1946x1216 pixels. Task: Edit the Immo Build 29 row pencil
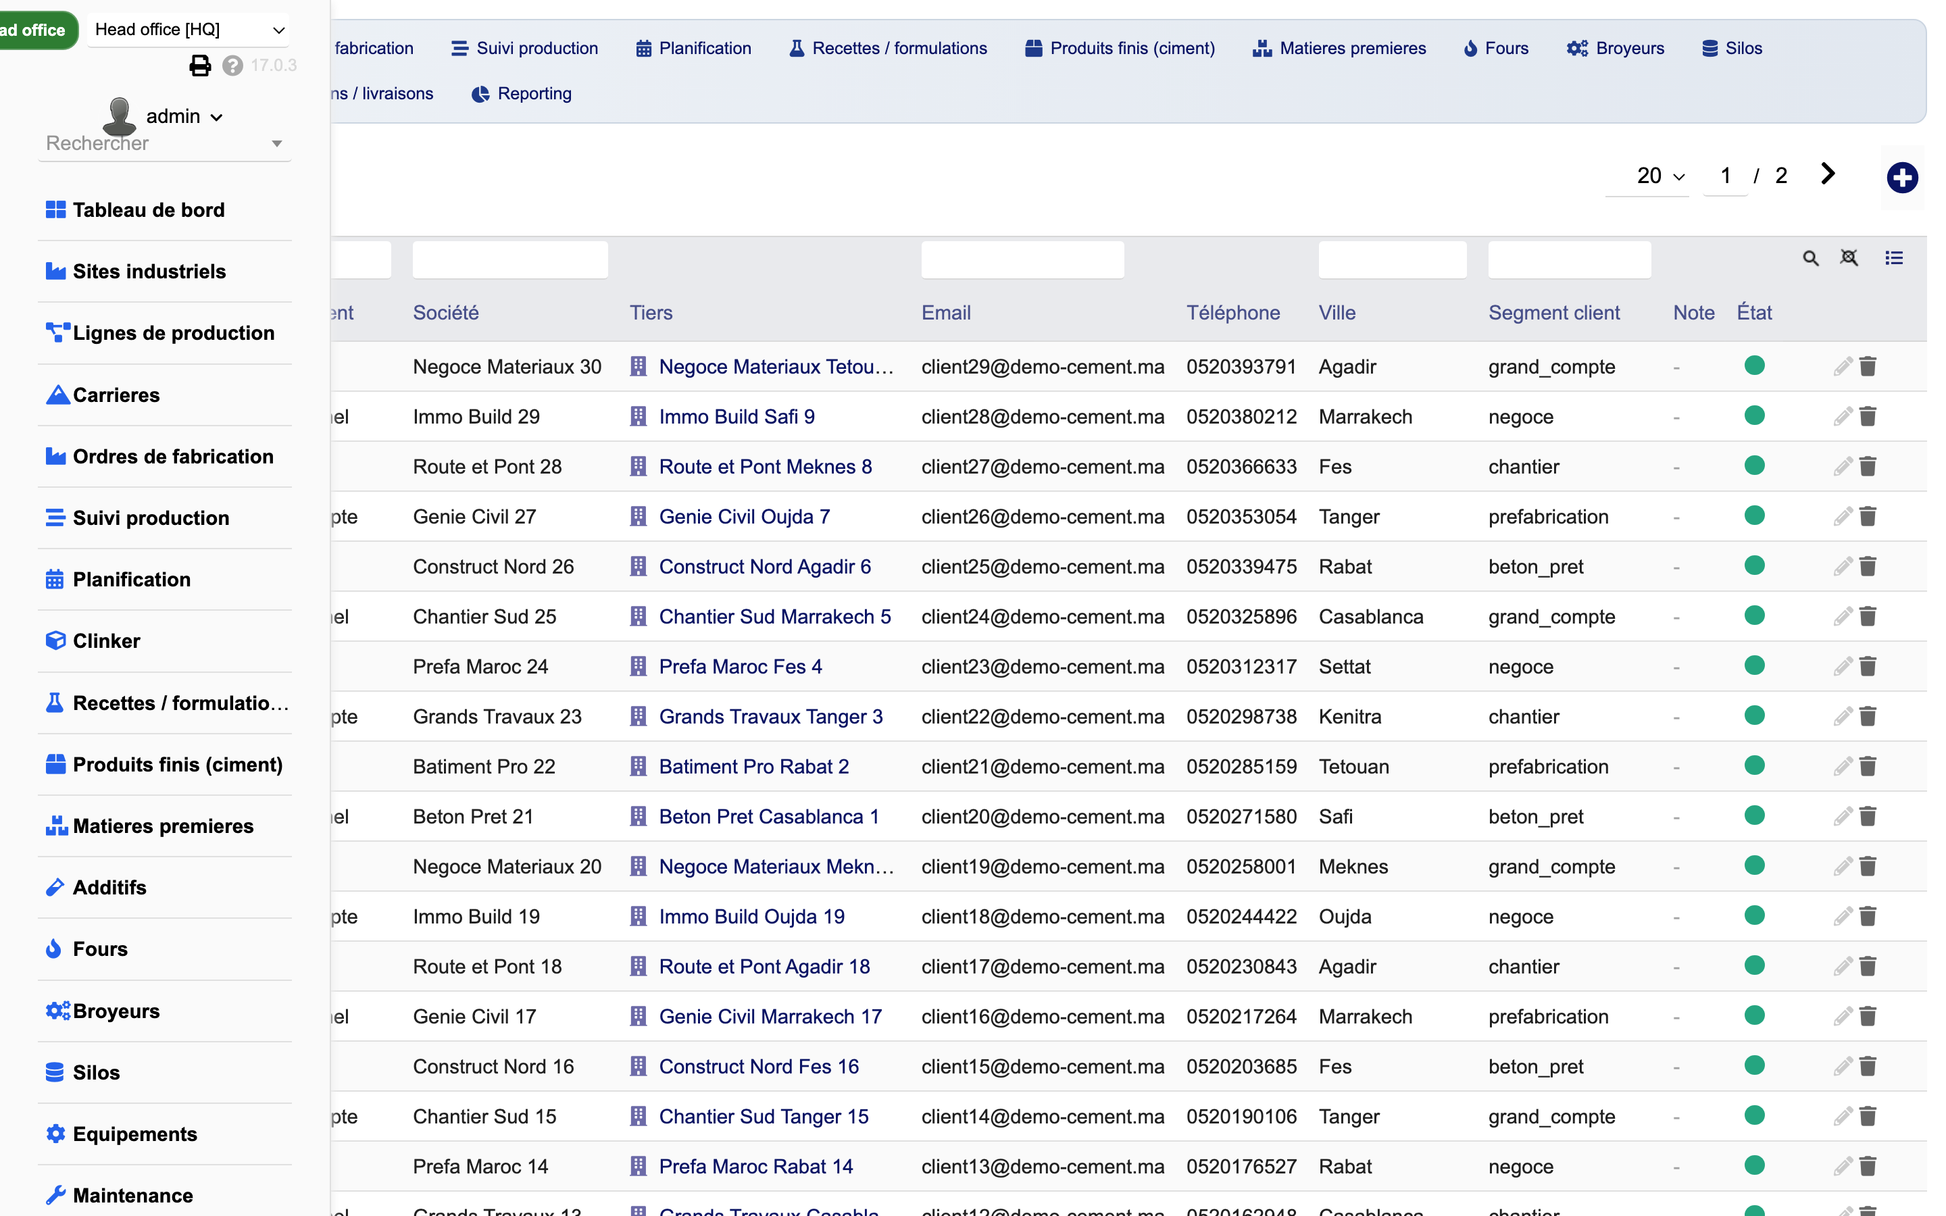click(x=1843, y=417)
